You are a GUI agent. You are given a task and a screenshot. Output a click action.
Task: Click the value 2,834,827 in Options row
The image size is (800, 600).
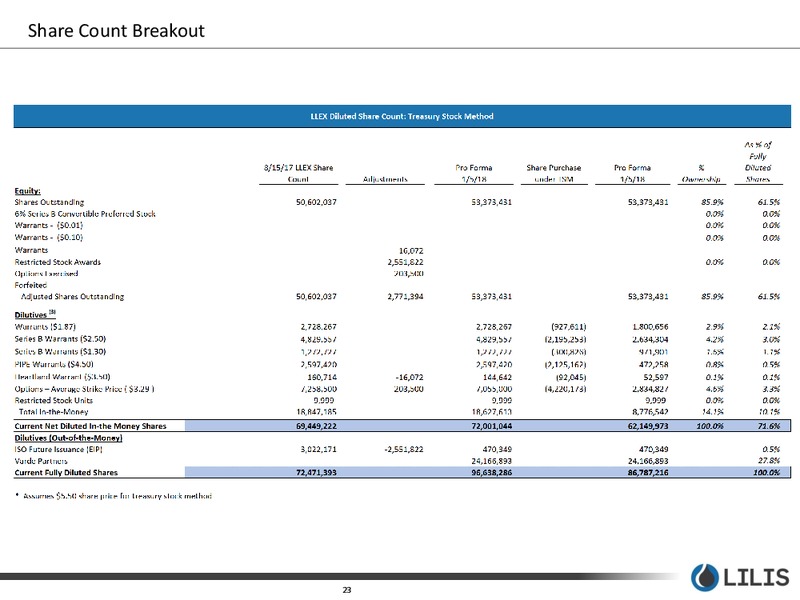[650, 389]
